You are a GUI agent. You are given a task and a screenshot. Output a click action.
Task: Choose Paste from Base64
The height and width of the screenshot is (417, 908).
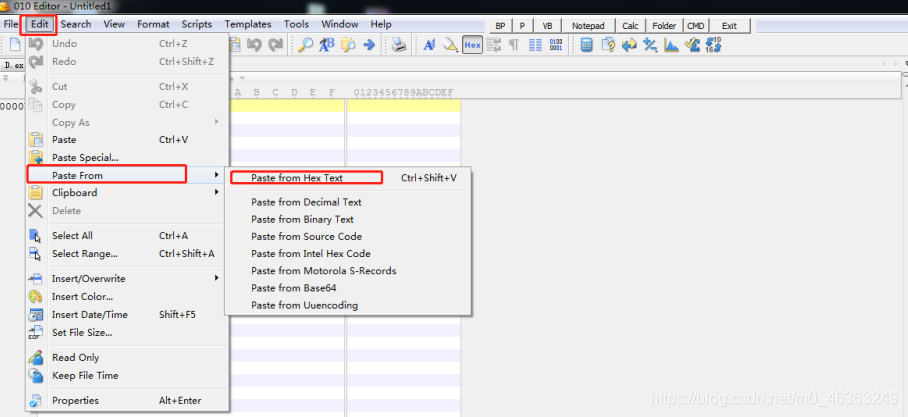[349, 288]
